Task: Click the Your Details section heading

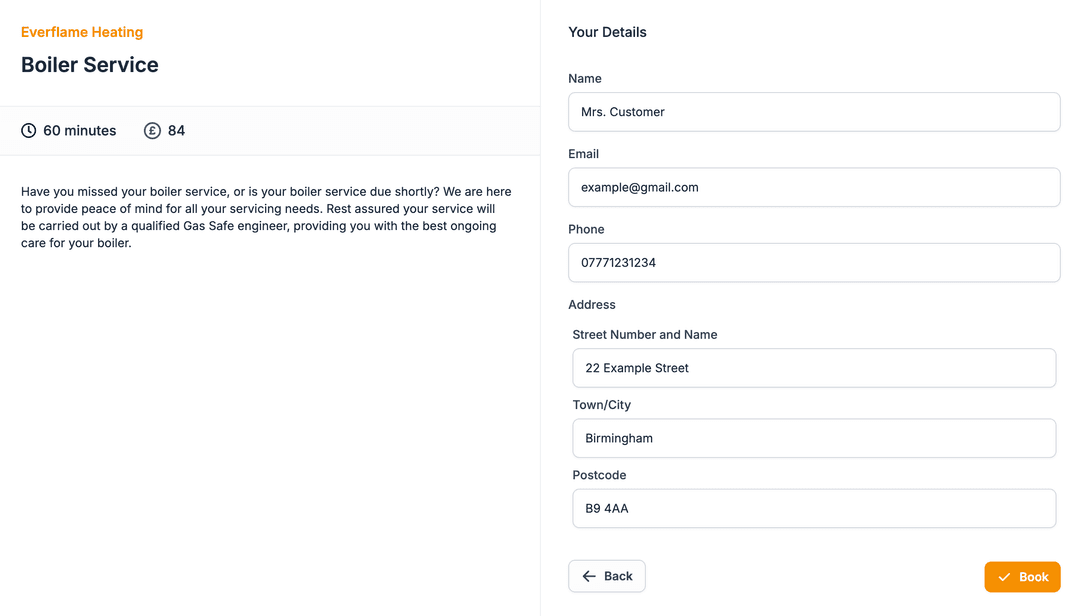Action: 607,32
